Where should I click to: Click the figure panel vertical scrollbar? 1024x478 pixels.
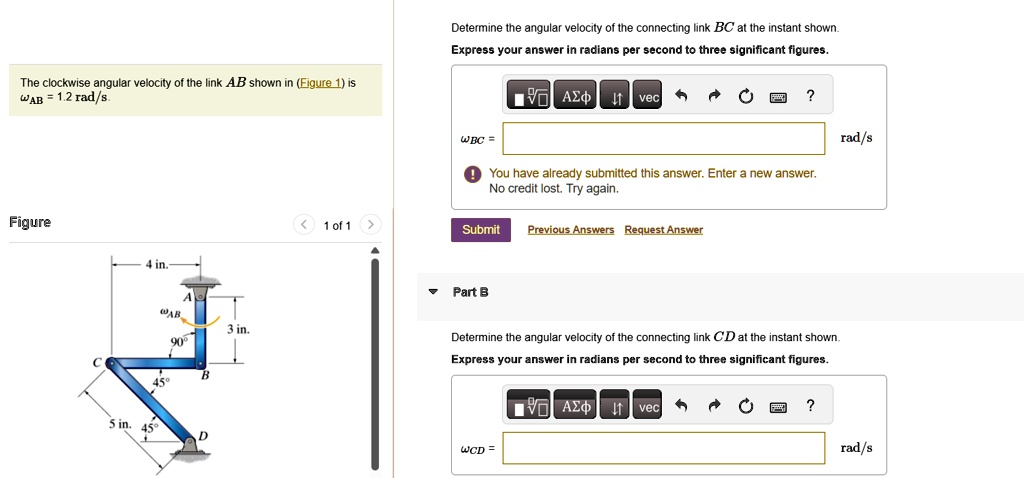376,360
